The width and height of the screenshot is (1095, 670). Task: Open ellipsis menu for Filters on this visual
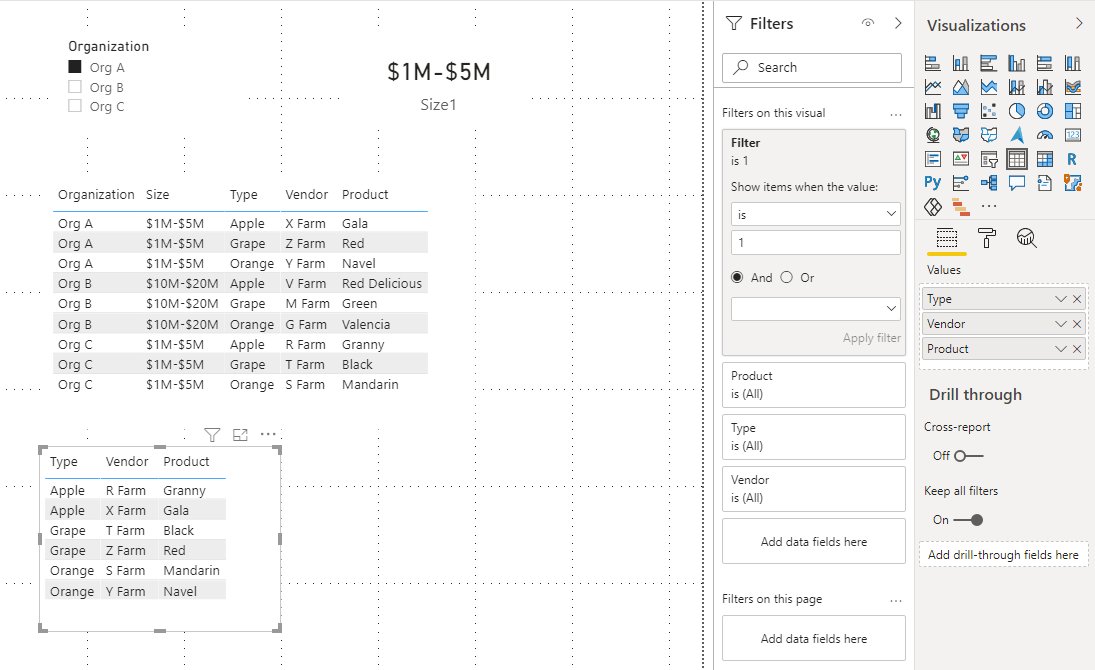click(x=896, y=114)
